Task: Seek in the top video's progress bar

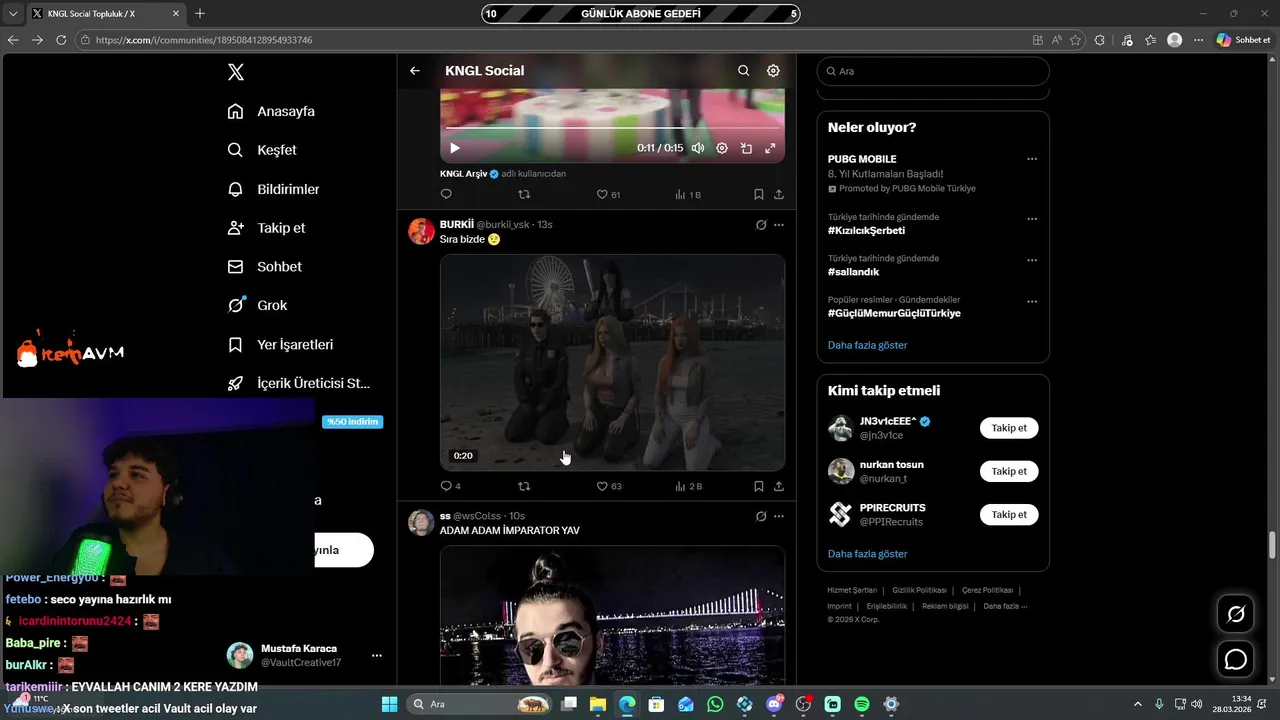Action: point(612,128)
